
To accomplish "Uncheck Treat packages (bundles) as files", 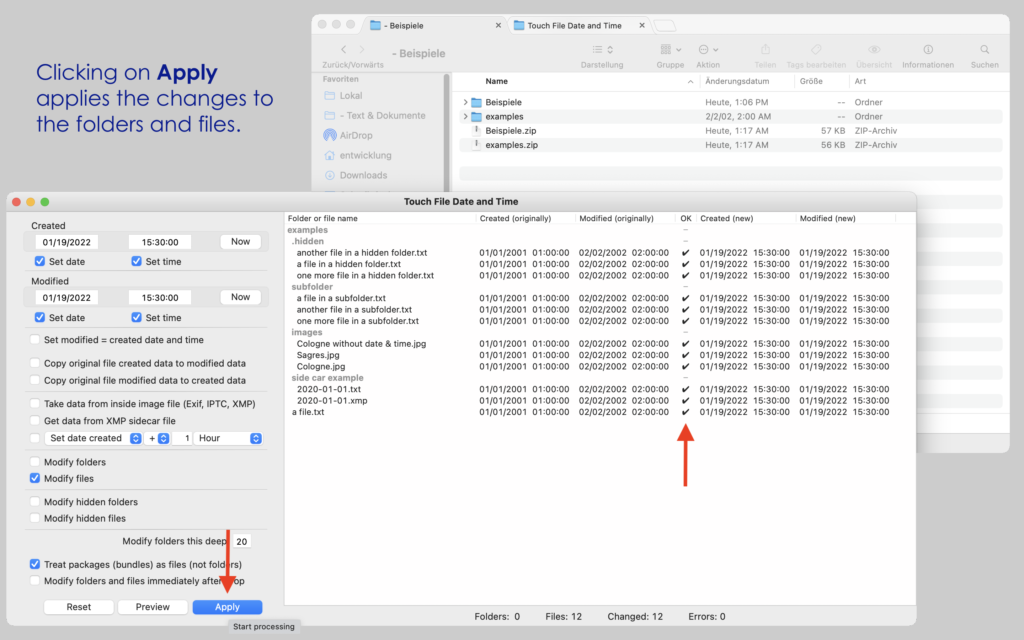I will click(35, 564).
